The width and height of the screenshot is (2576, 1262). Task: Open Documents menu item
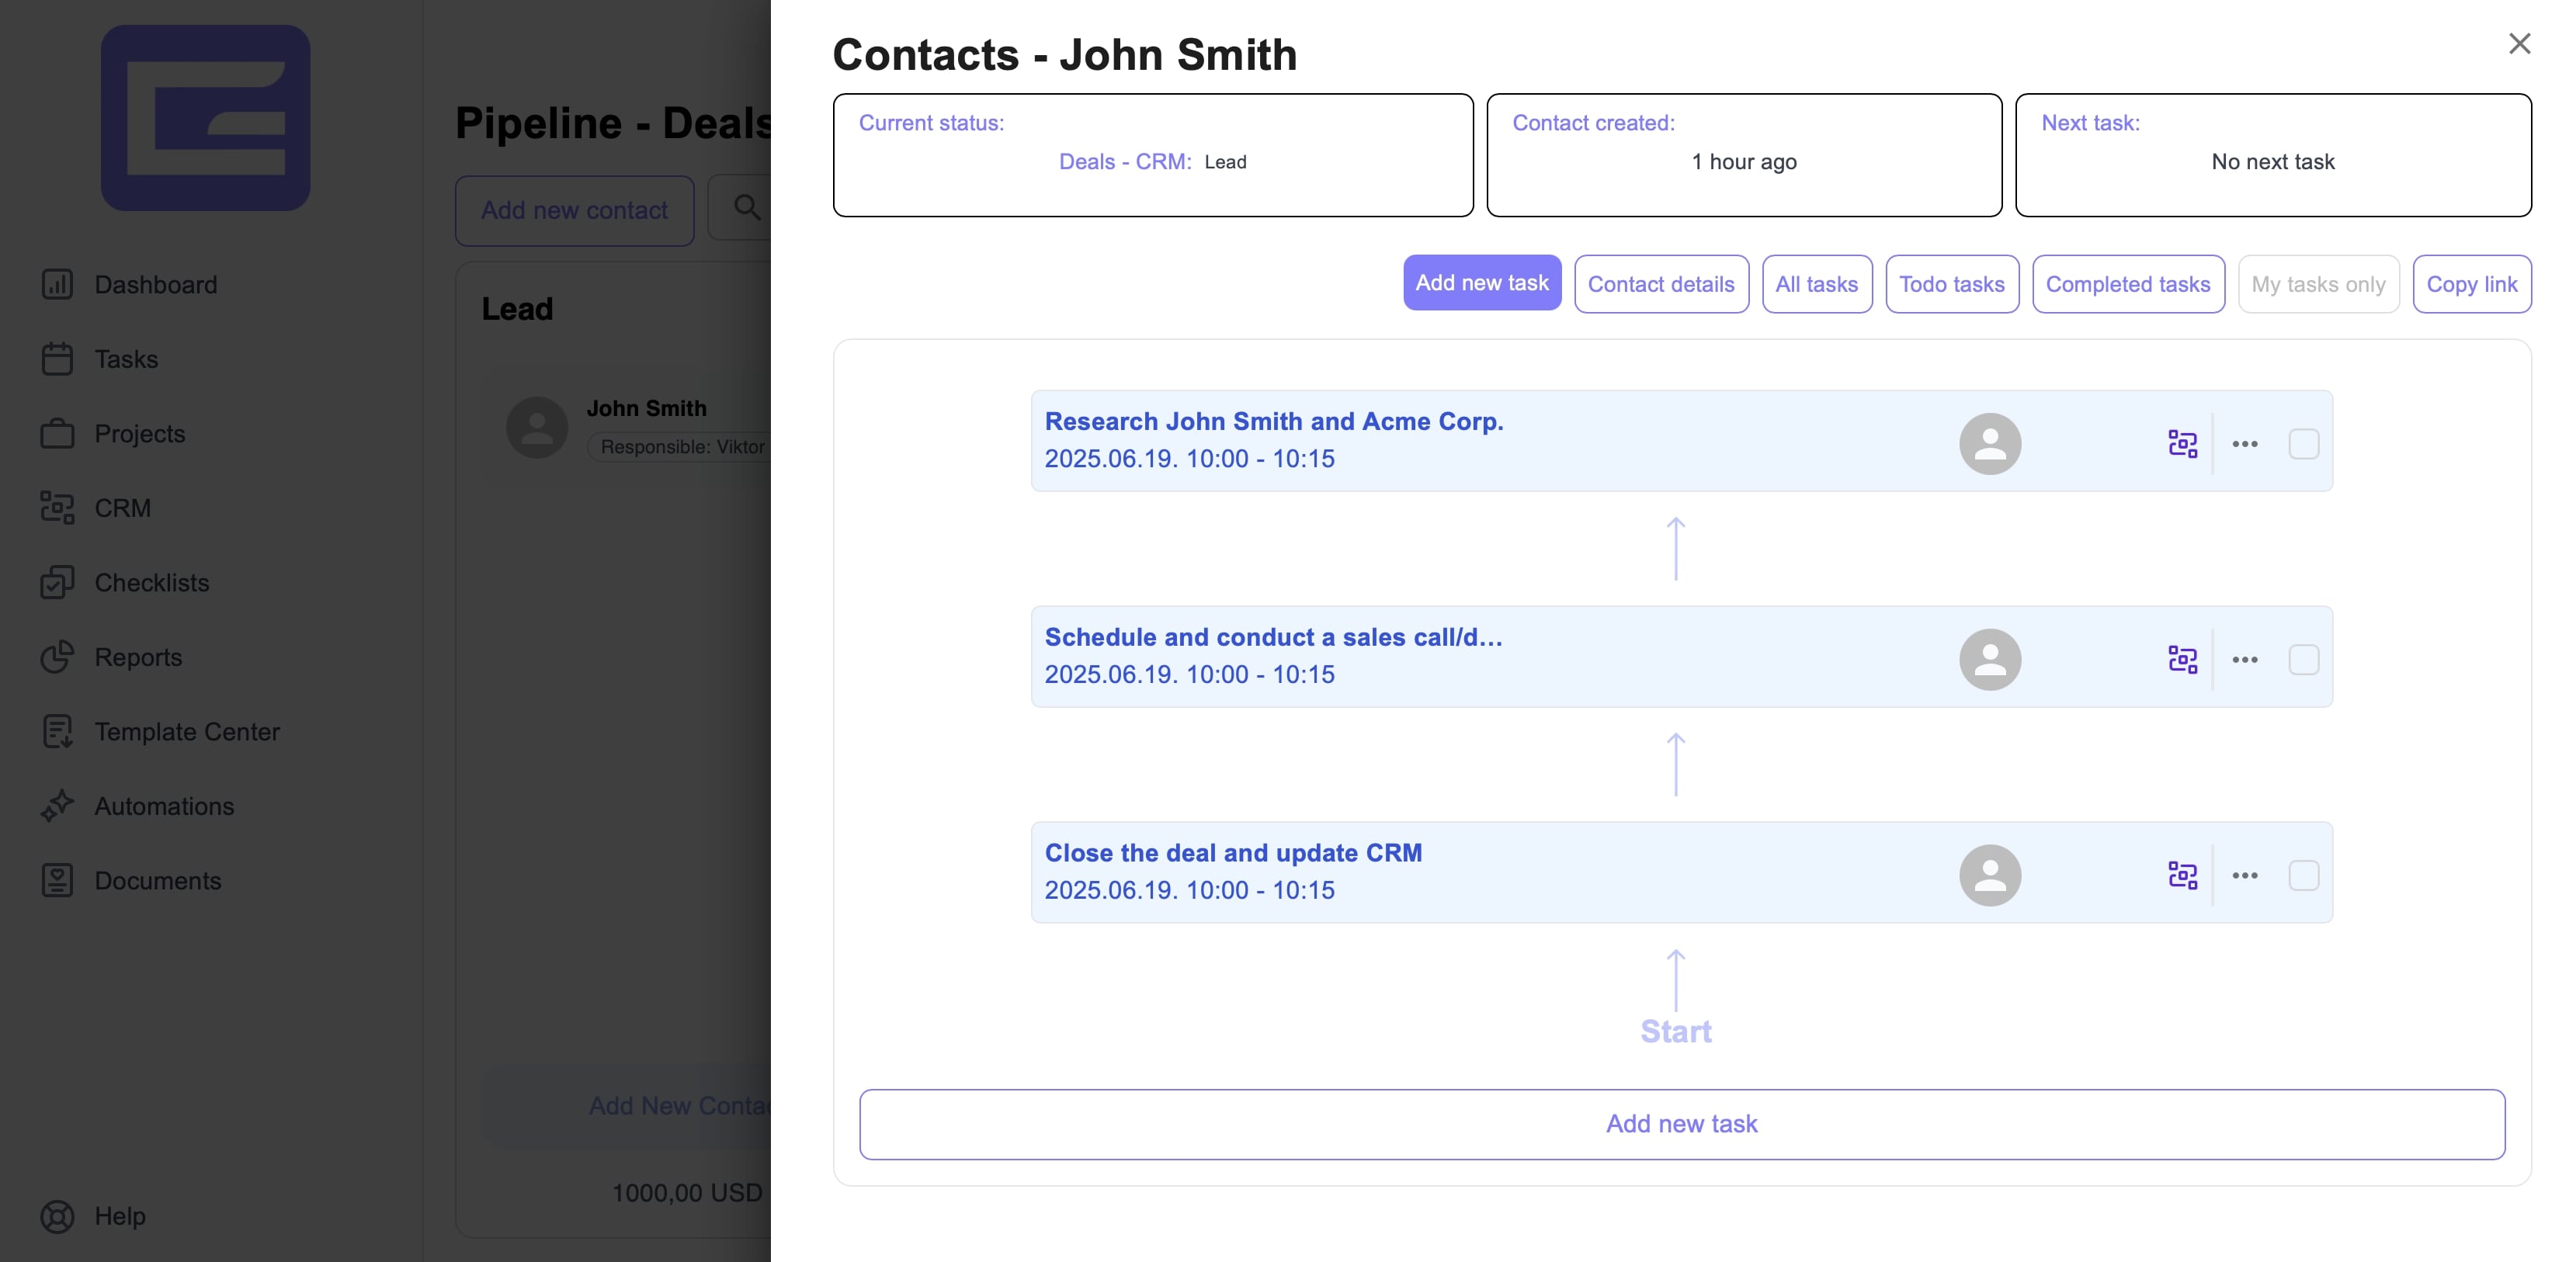(x=158, y=880)
